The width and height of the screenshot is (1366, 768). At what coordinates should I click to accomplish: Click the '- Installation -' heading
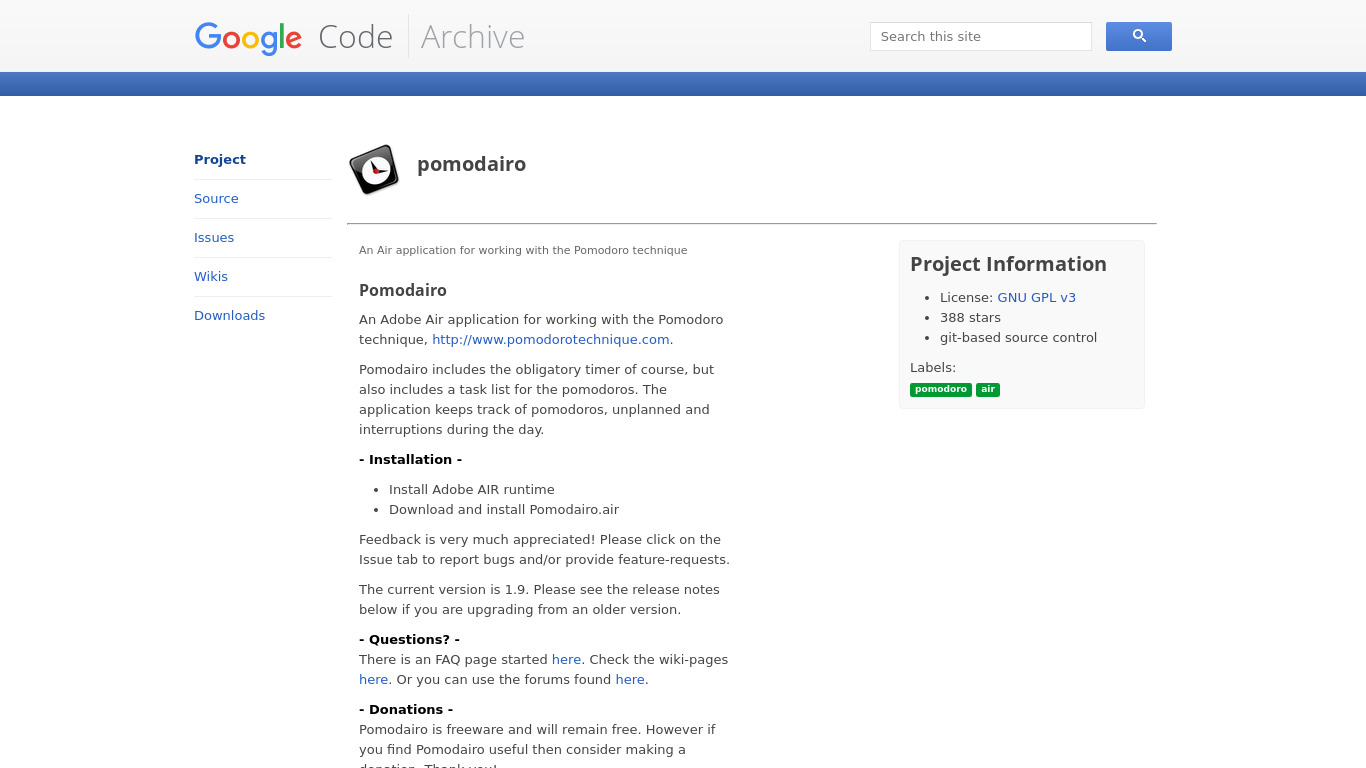410,460
